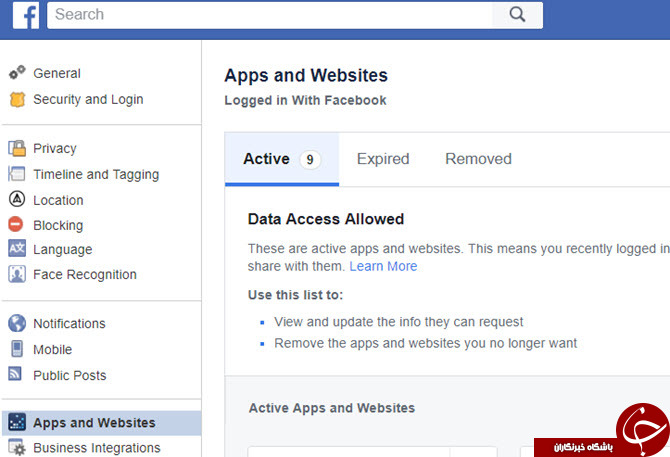Image resolution: width=670 pixels, height=457 pixels.
Task: Click the red Blocking icon
Action: [16, 224]
